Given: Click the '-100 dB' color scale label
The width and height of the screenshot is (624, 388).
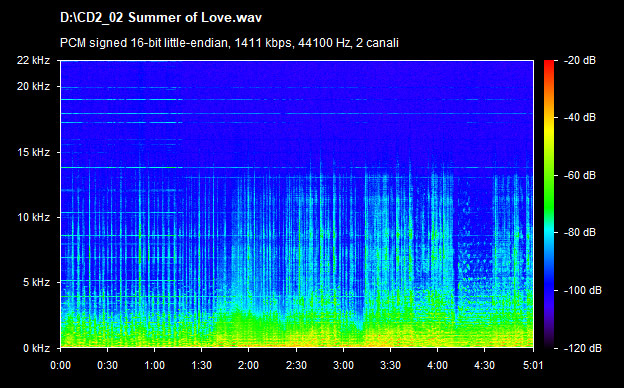Looking at the screenshot, I should tap(583, 291).
